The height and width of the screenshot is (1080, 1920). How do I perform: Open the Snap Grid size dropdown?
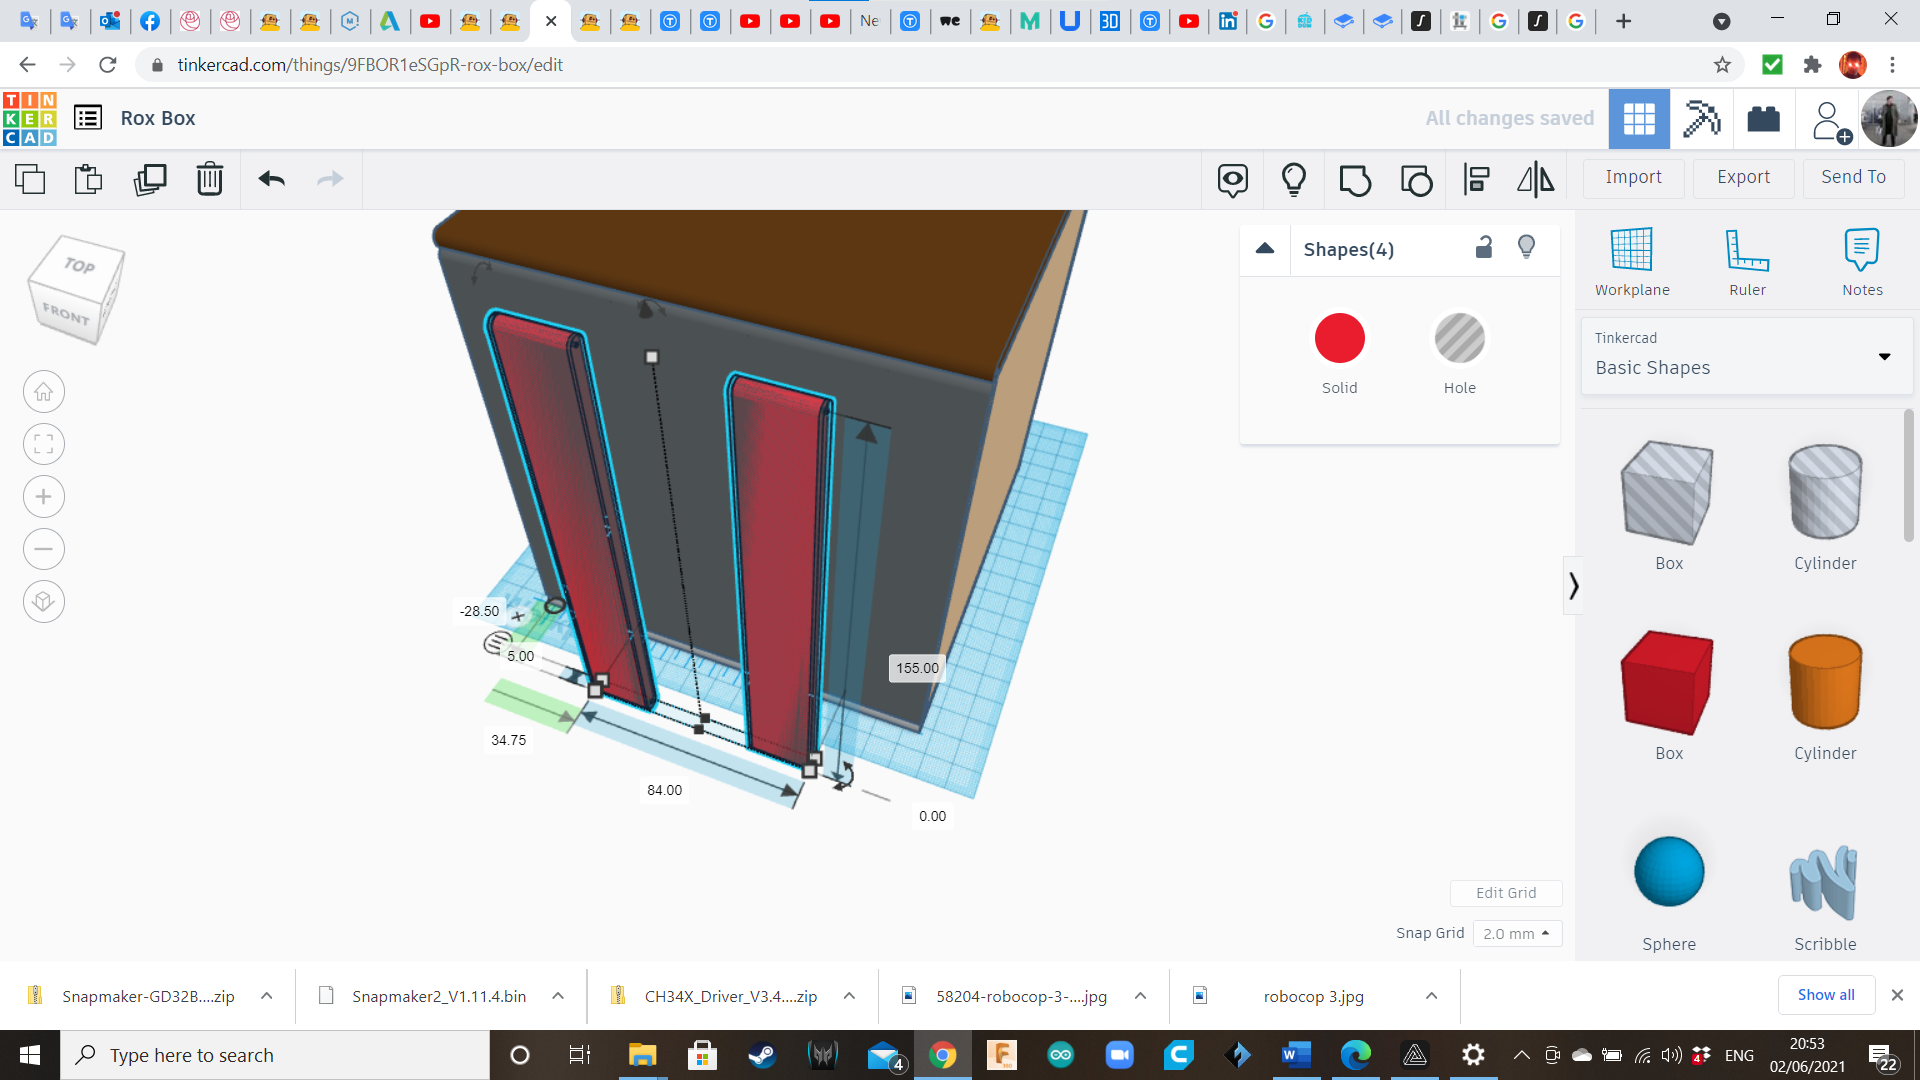(1517, 933)
